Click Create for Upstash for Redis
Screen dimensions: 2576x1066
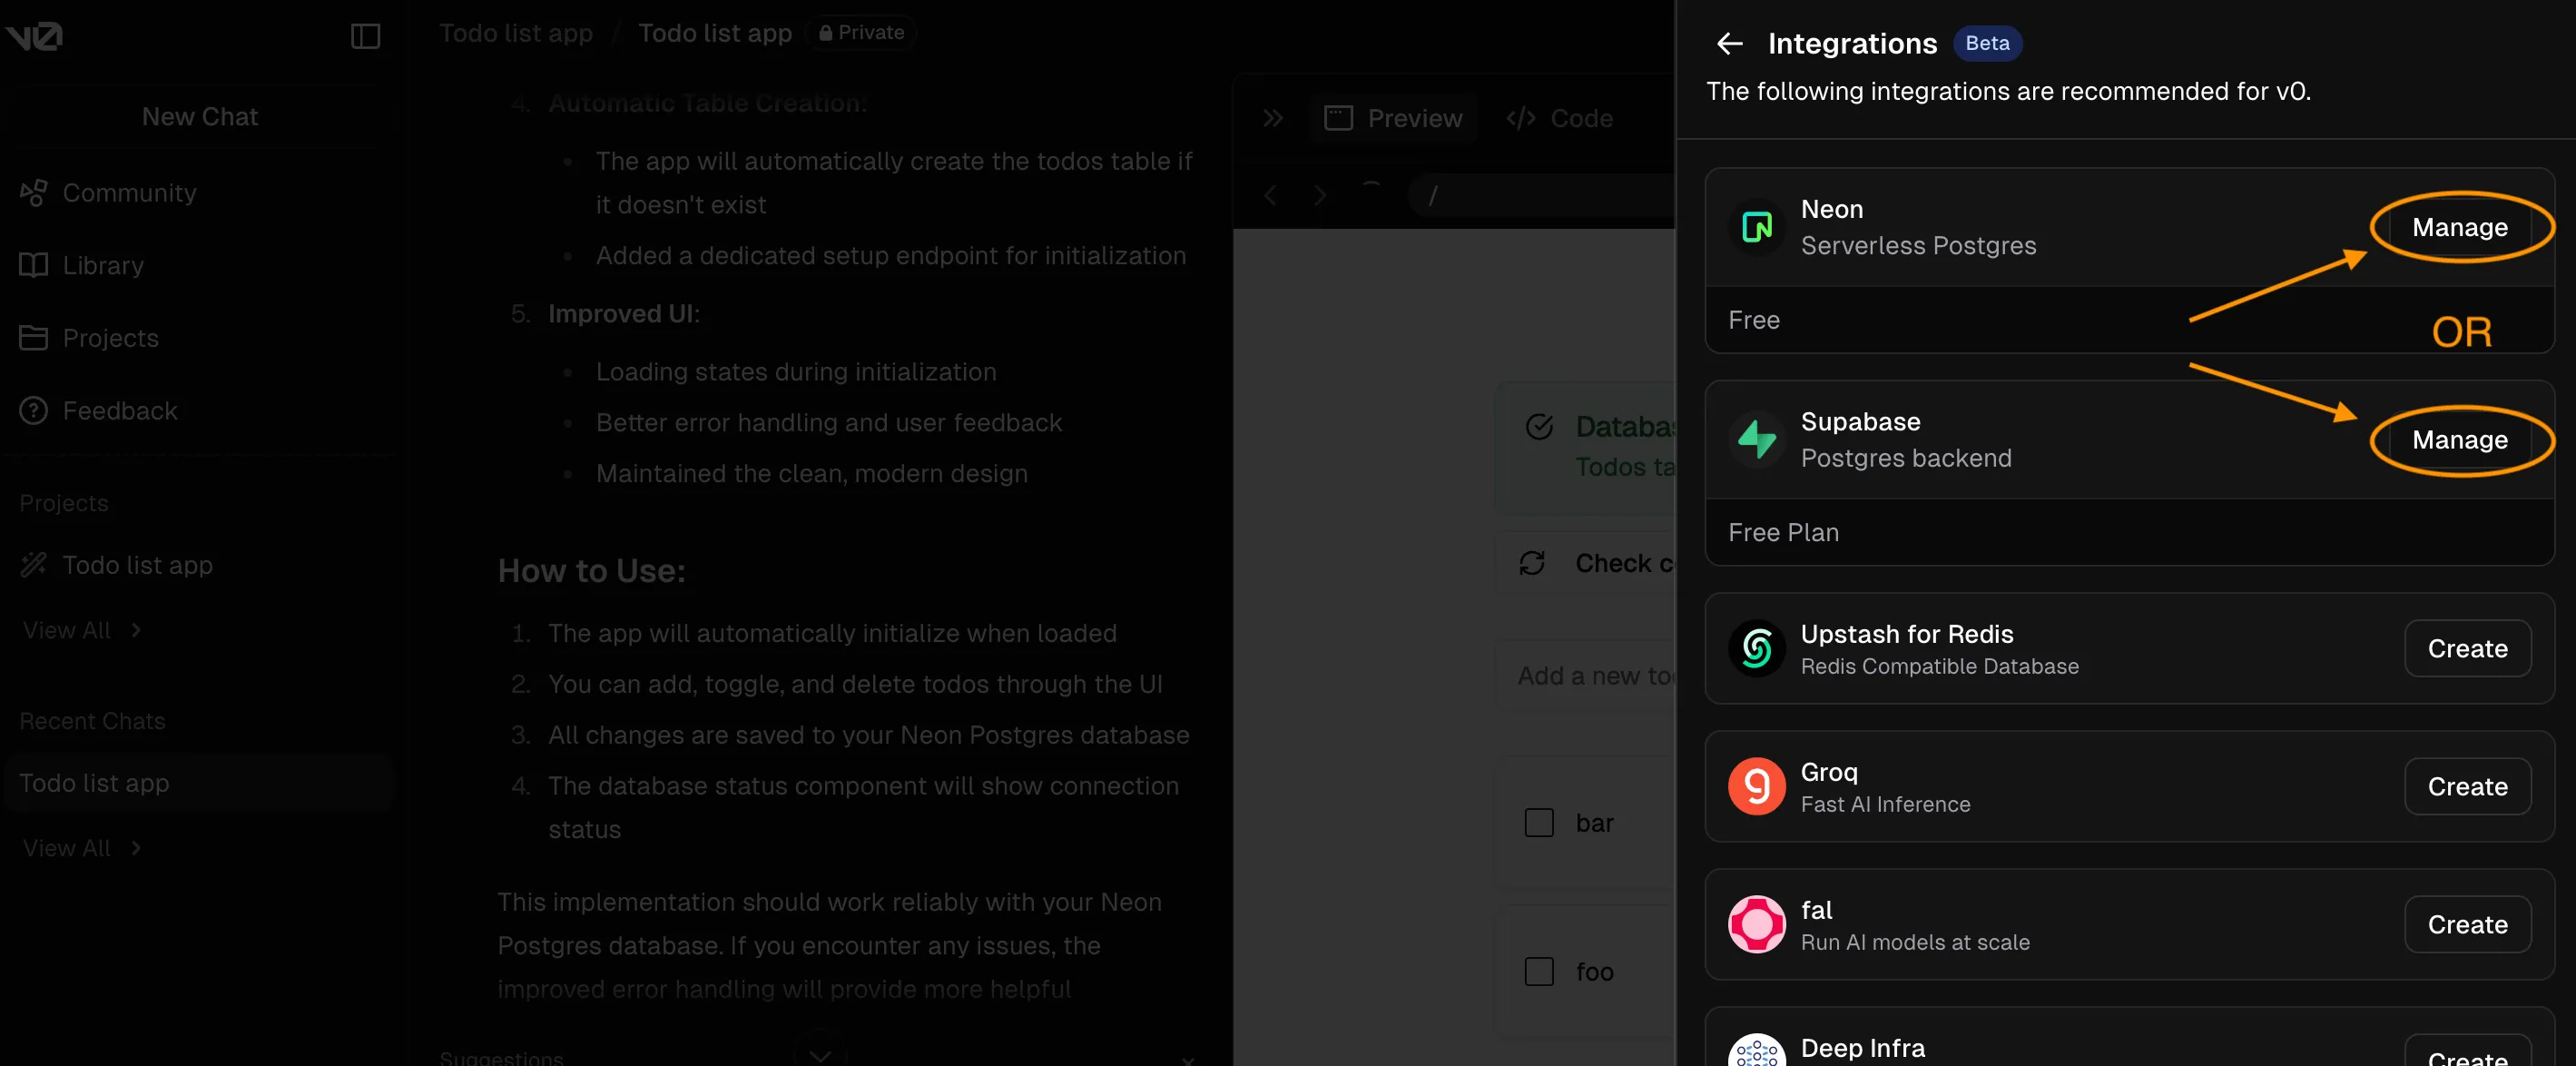2466,649
